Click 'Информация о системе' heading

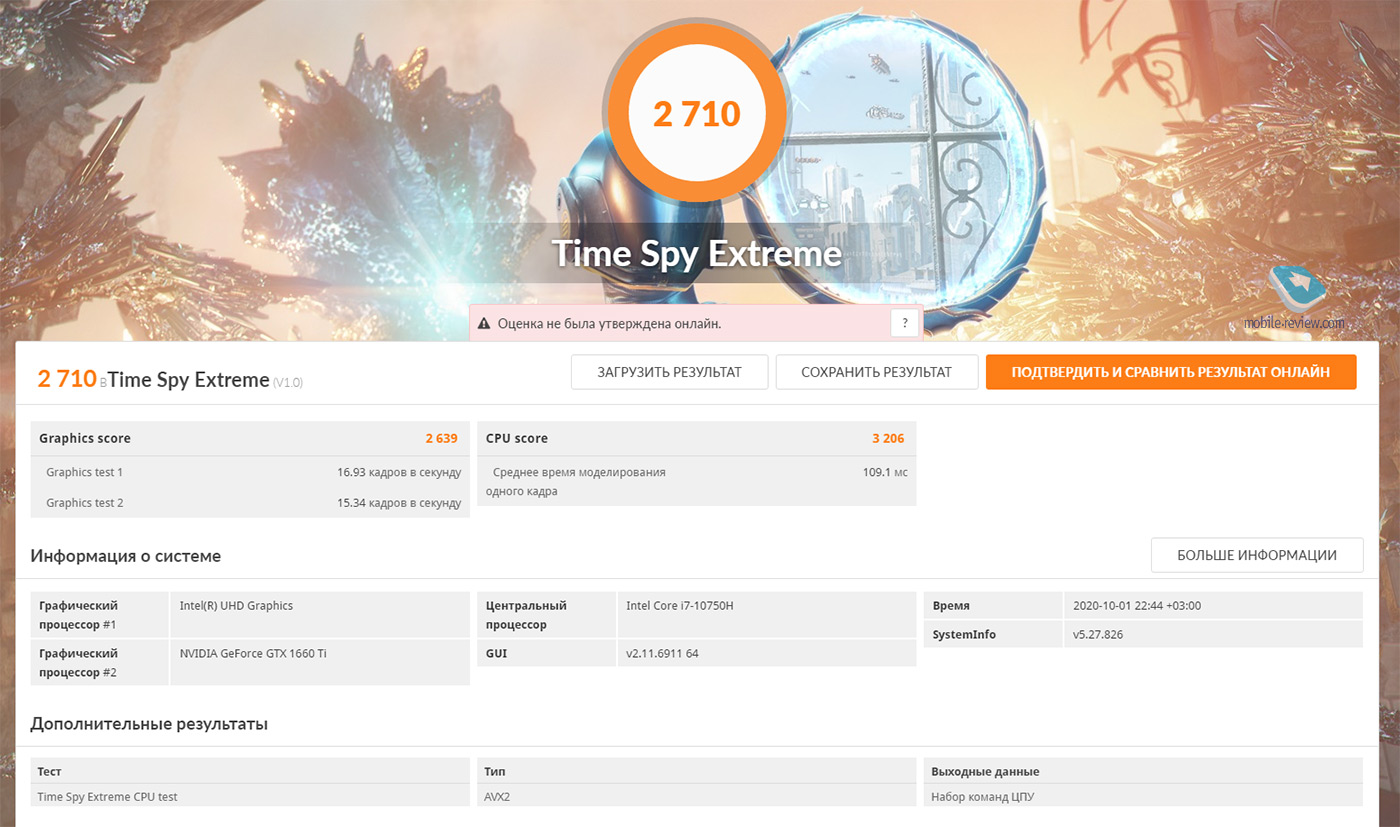coord(126,556)
